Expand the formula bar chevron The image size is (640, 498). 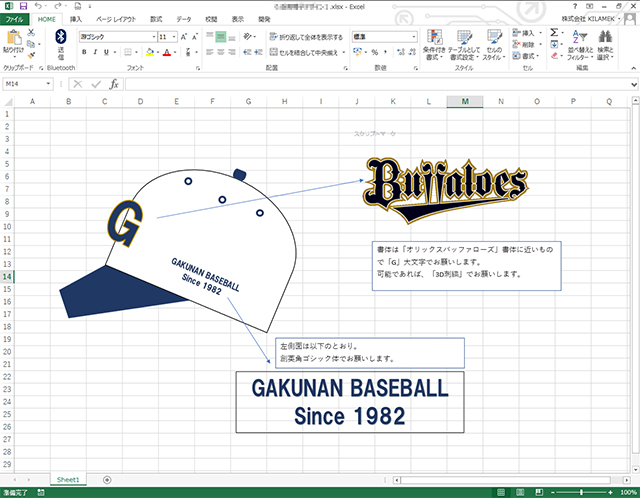[634, 84]
